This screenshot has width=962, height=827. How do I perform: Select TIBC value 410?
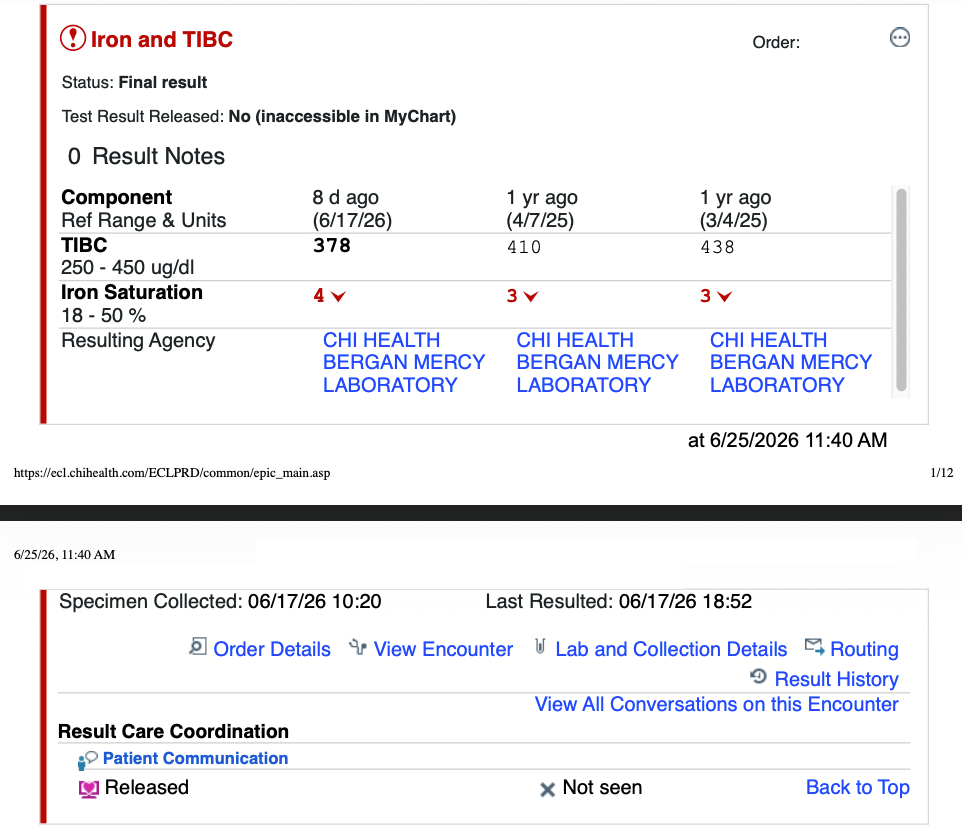click(524, 247)
